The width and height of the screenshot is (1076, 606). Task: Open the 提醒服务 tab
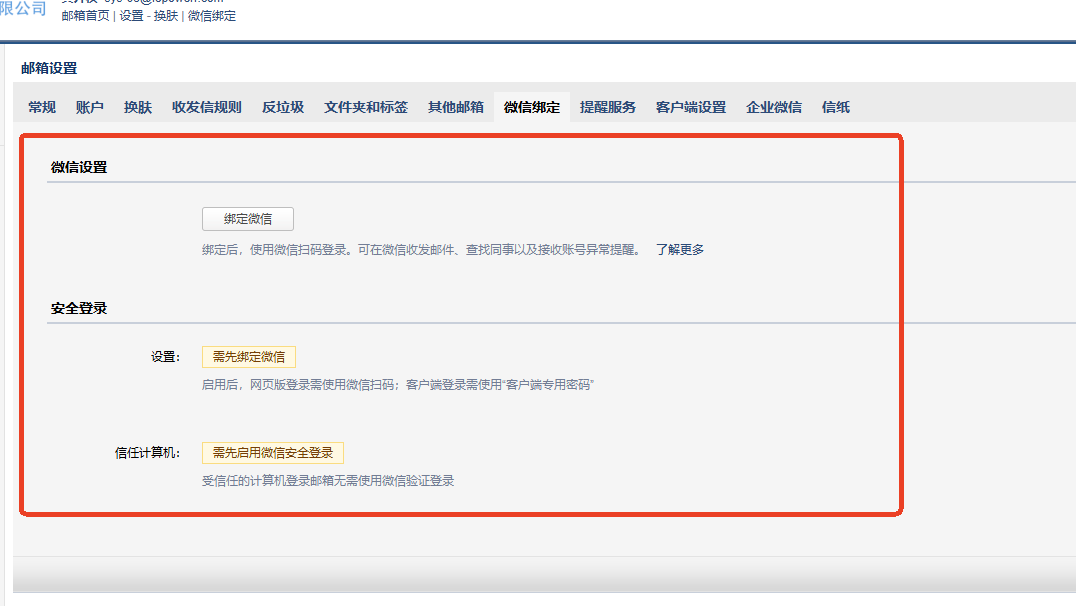608,107
